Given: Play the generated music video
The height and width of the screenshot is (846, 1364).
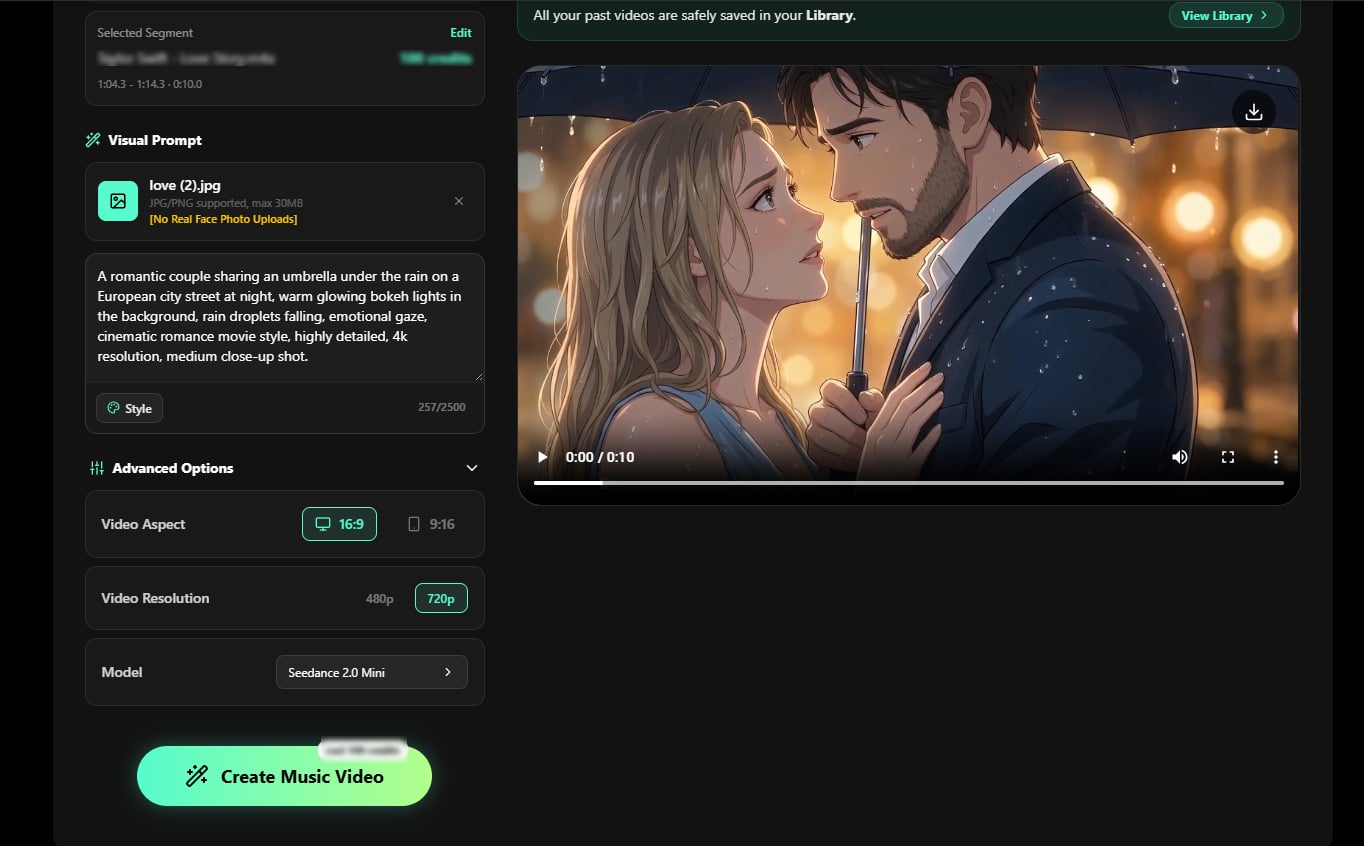Looking at the screenshot, I should point(542,457).
